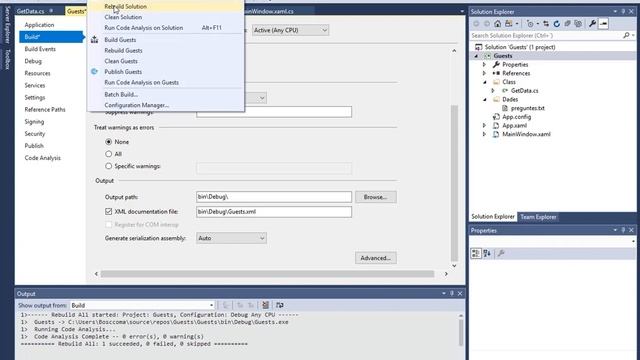Toggle Word Wrap icon in Output toolbar

point(280,305)
